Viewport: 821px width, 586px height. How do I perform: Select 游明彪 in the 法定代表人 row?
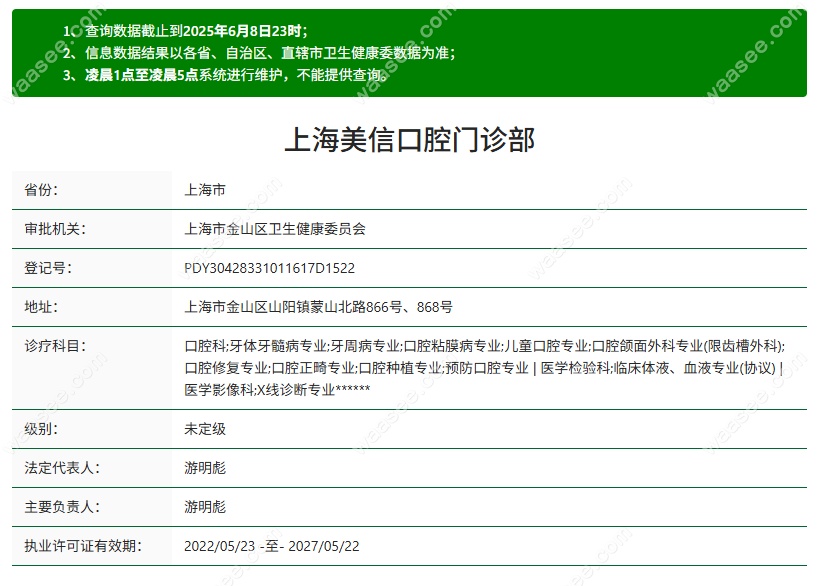pyautogui.click(x=205, y=468)
